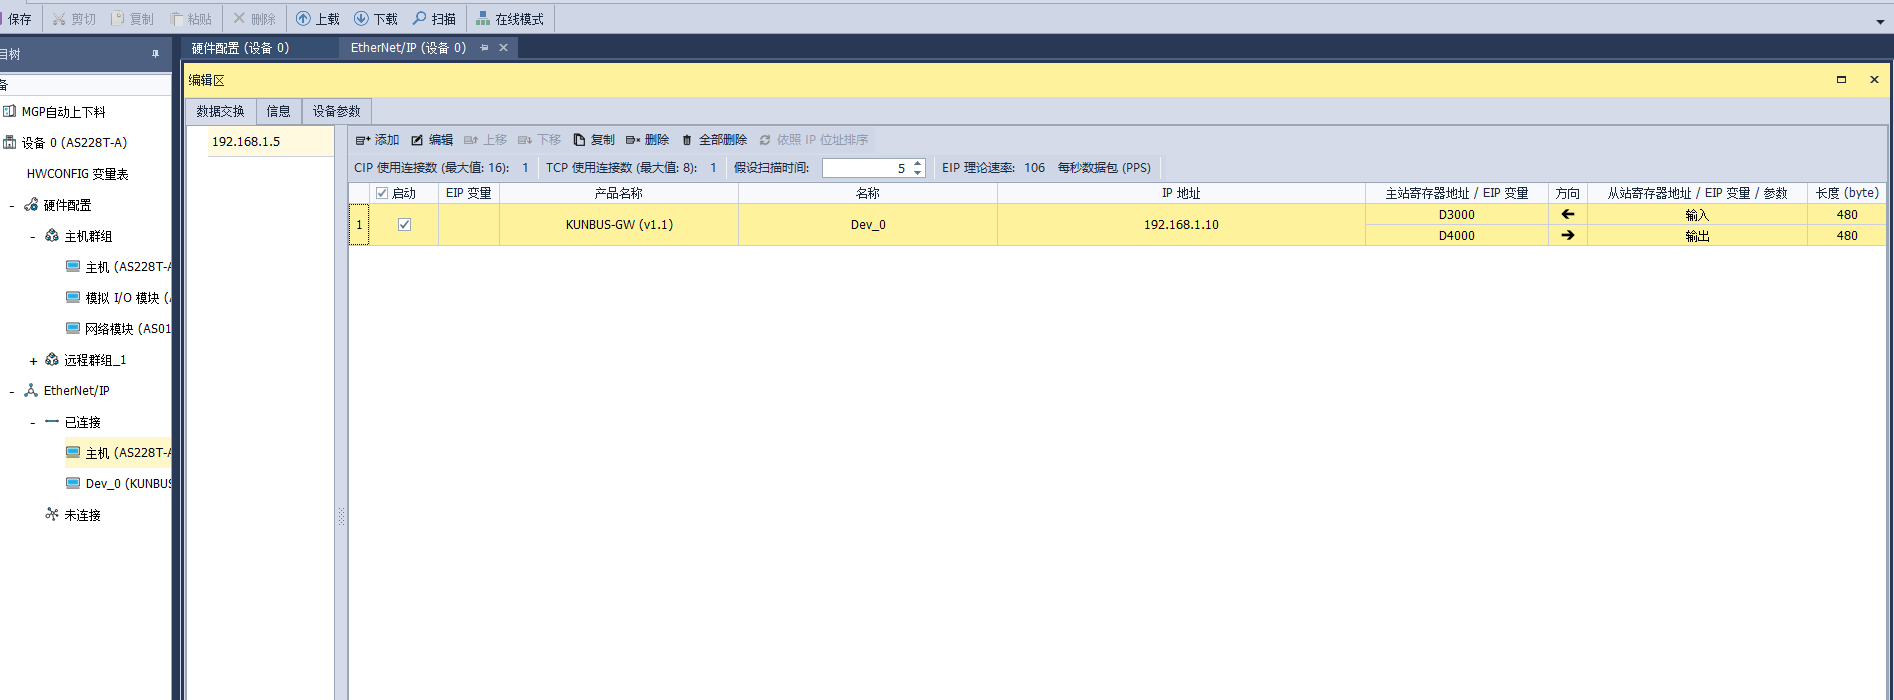The width and height of the screenshot is (1894, 700).
Task: Increase the 假设扫描时间 value with up arrow
Action: (x=917, y=163)
